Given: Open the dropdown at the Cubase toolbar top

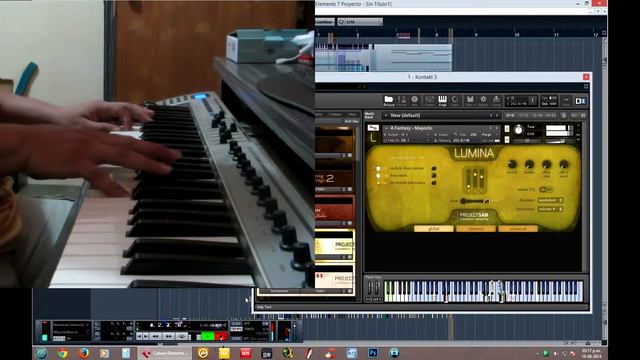Looking at the screenshot, I should click(x=360, y=22).
